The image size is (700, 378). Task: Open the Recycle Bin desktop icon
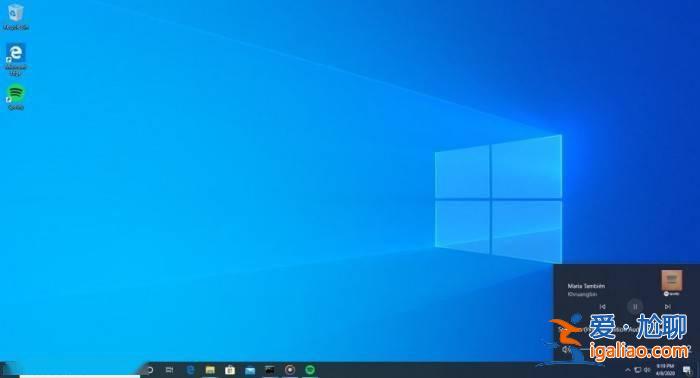point(16,17)
